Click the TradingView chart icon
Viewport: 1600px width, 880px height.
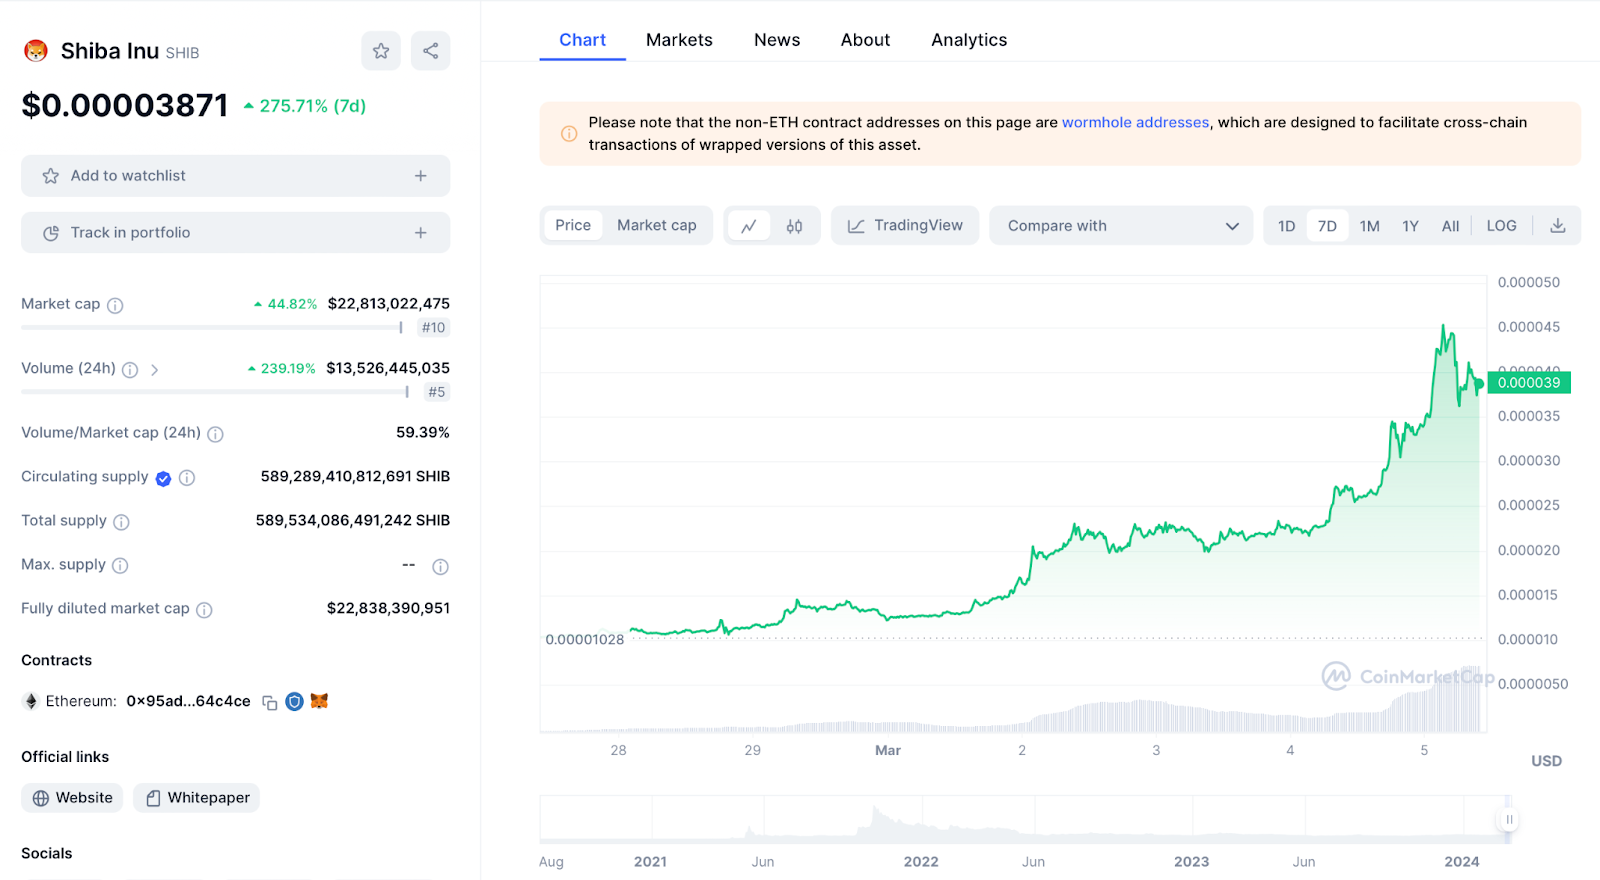click(x=856, y=226)
